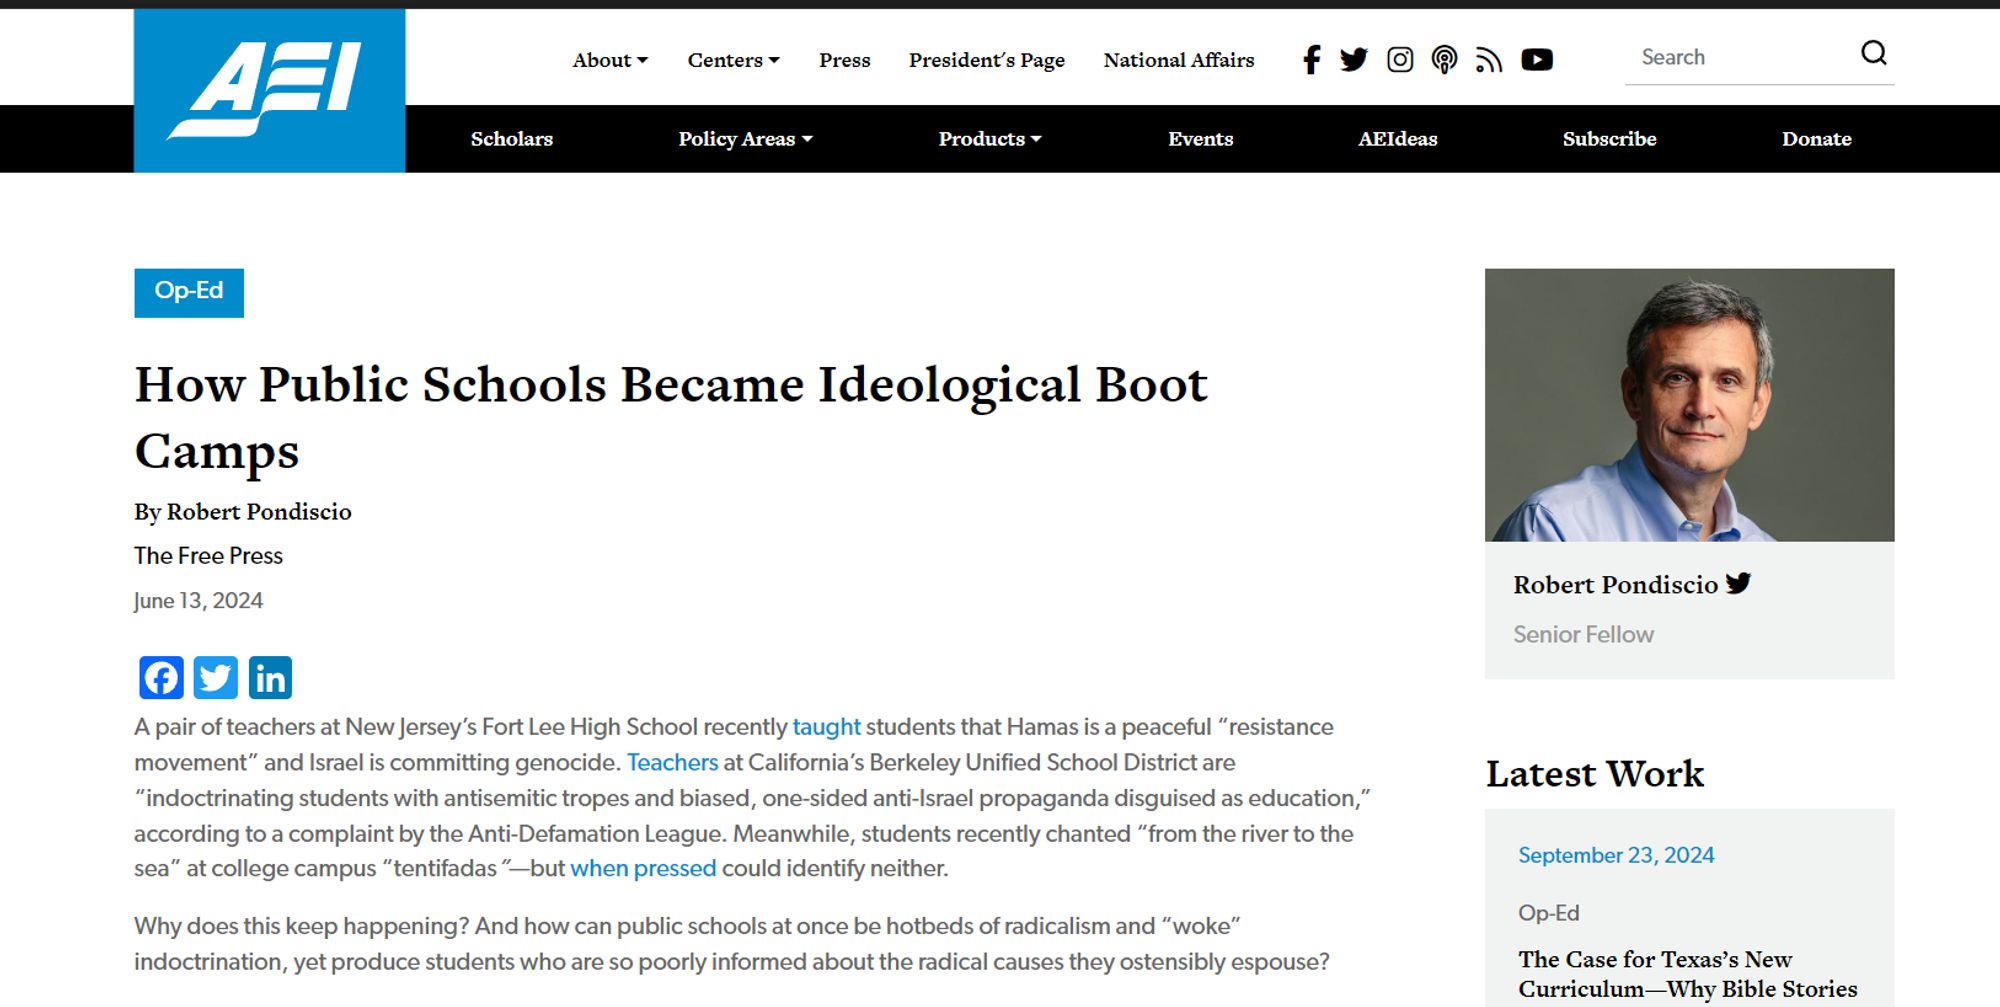This screenshot has height=1007, width=2000.
Task: Share article on LinkedIn
Action: point(270,678)
